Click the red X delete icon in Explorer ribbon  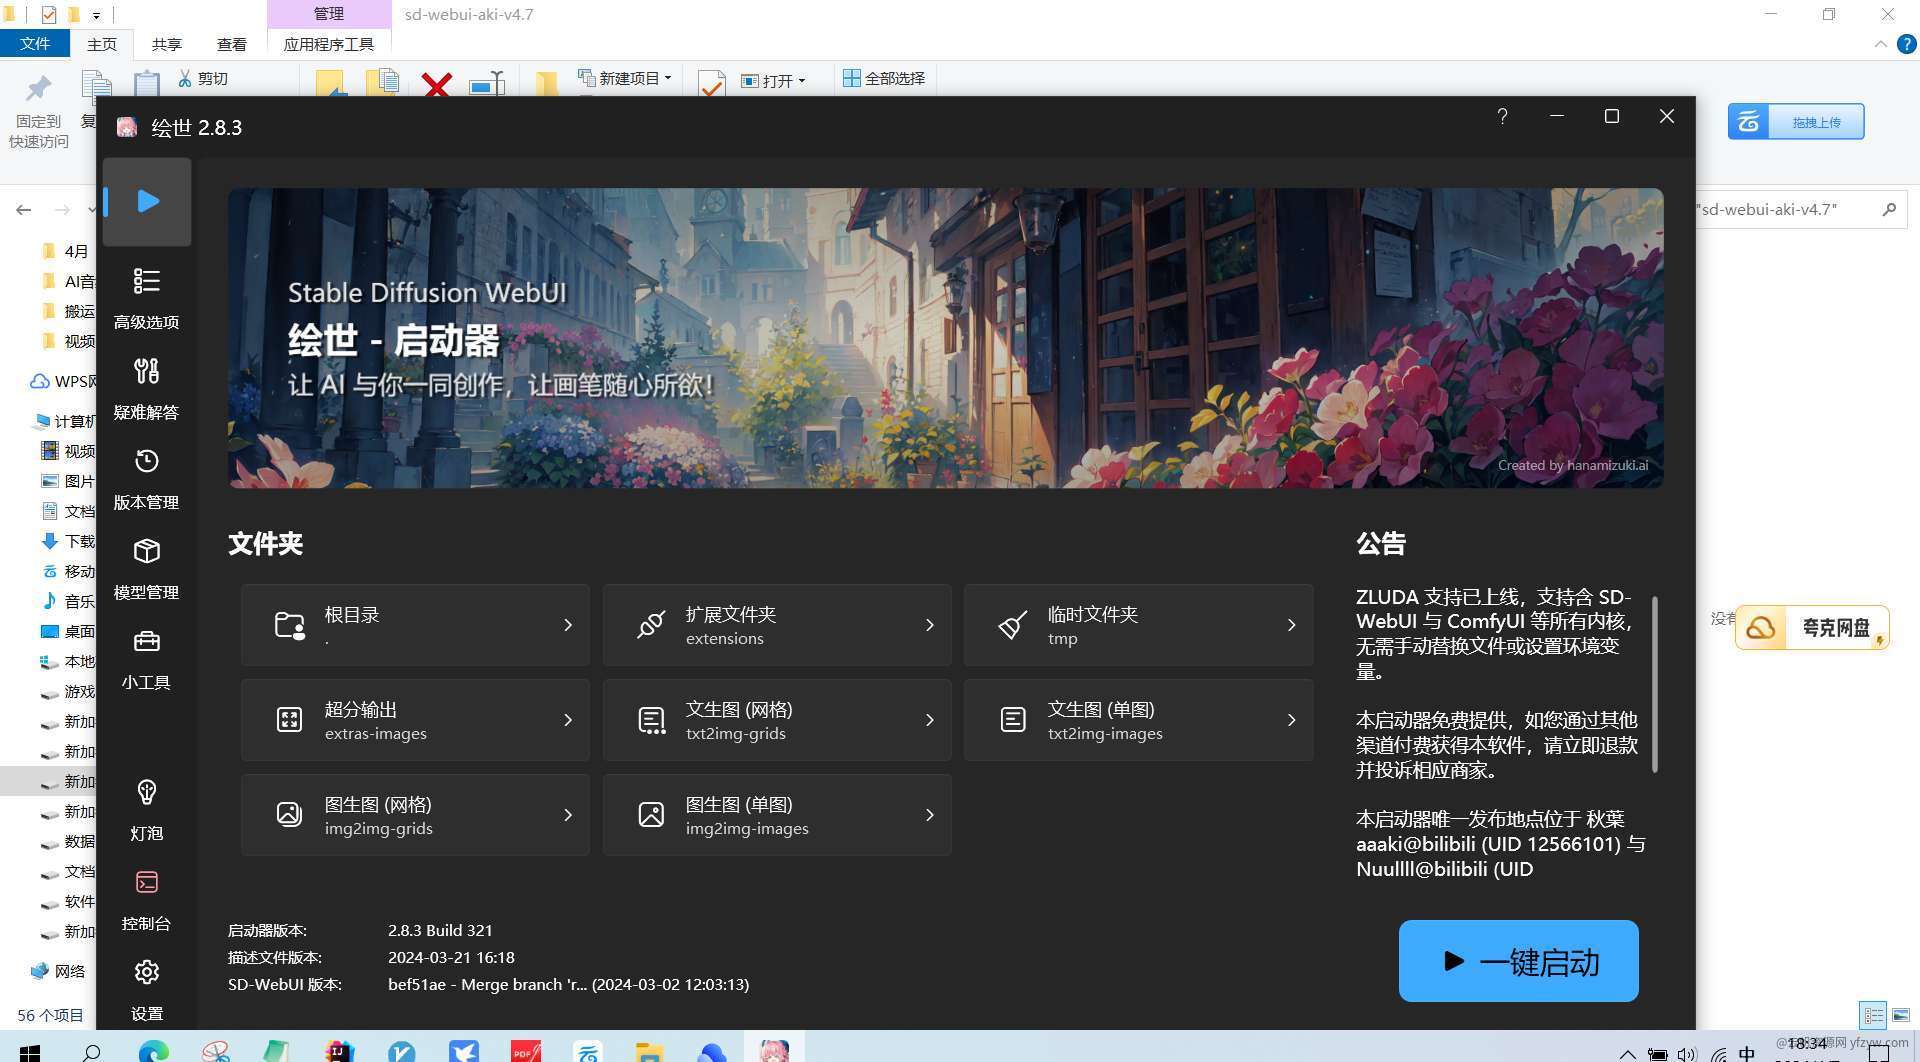pos(436,84)
